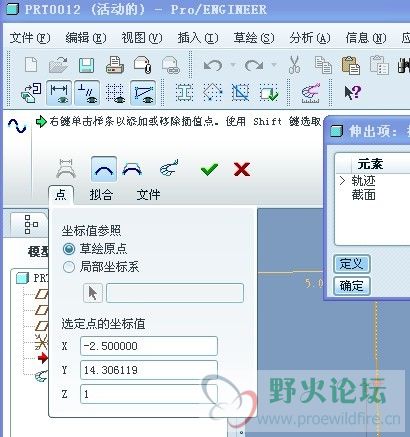Select the PRT root node in model tree

click(x=33, y=278)
